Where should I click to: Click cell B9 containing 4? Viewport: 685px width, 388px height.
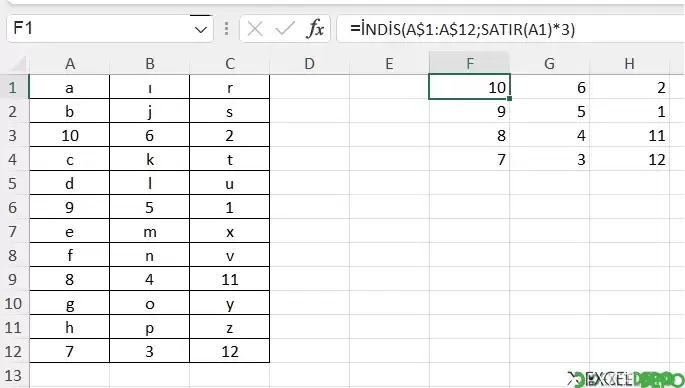(x=149, y=279)
